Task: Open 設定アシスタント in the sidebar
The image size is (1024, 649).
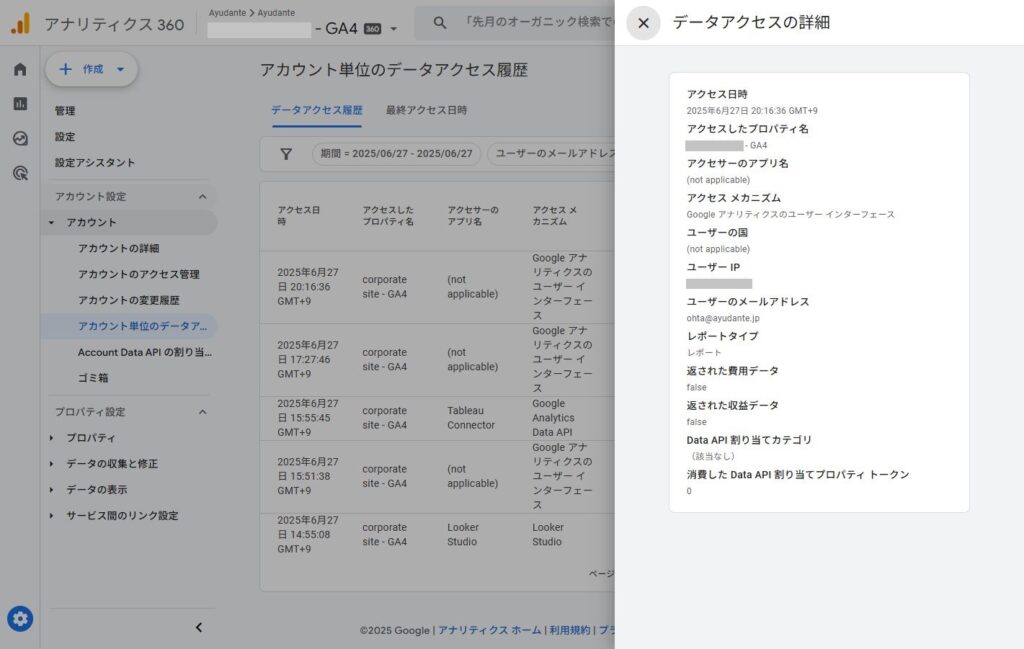Action: (95, 163)
